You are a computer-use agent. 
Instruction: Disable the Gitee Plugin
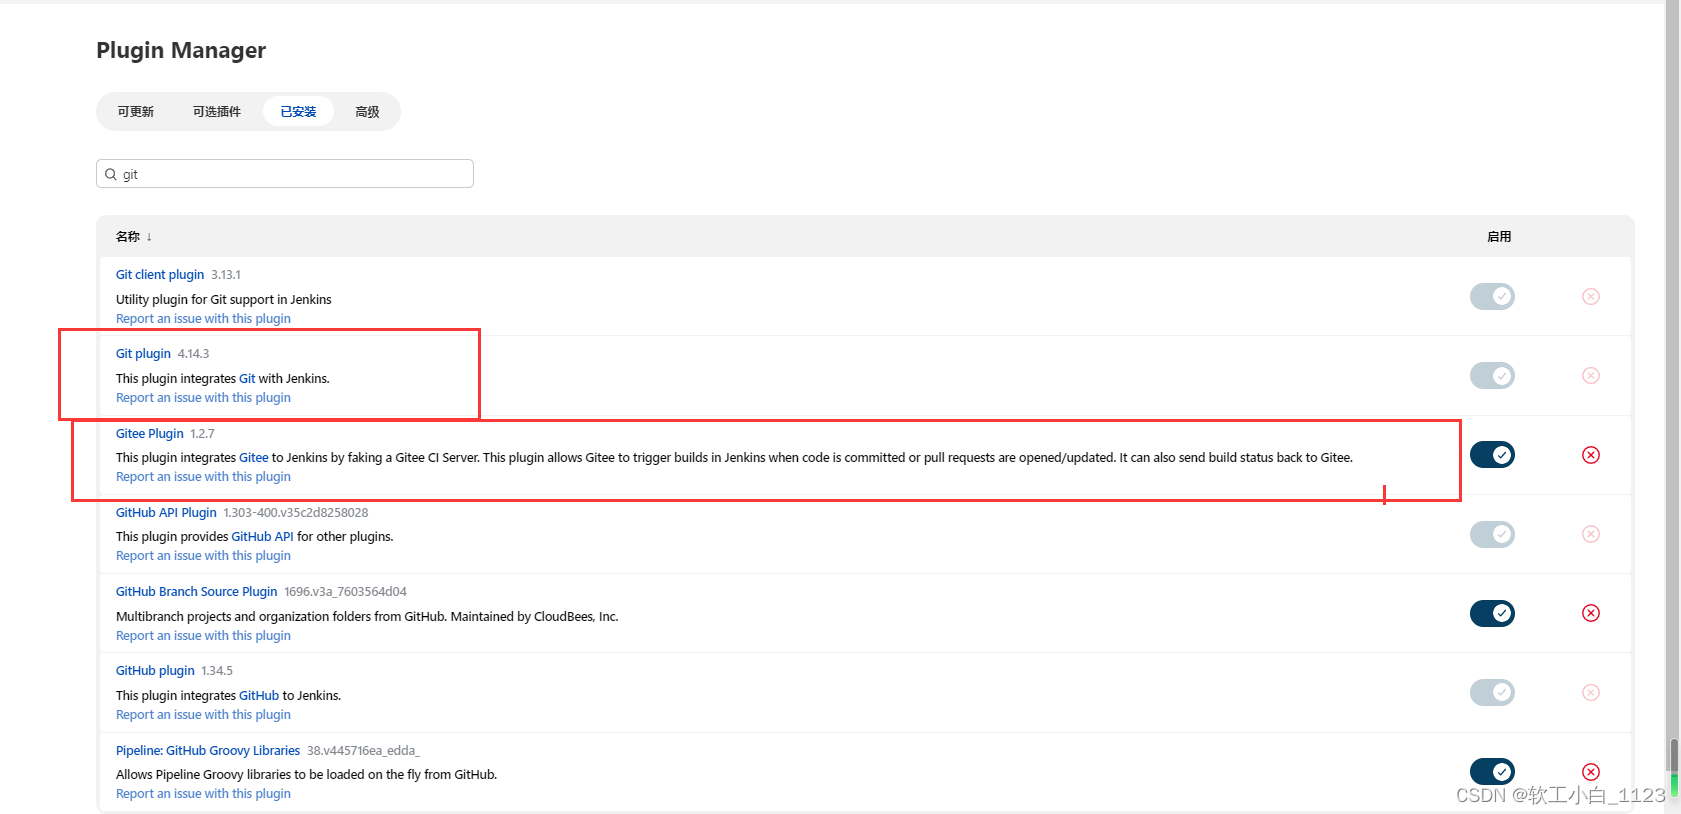click(1492, 455)
